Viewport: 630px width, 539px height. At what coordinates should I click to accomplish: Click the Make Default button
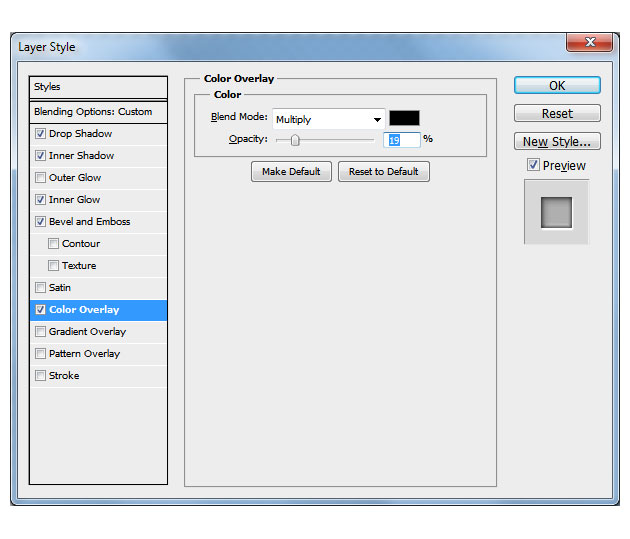[291, 172]
